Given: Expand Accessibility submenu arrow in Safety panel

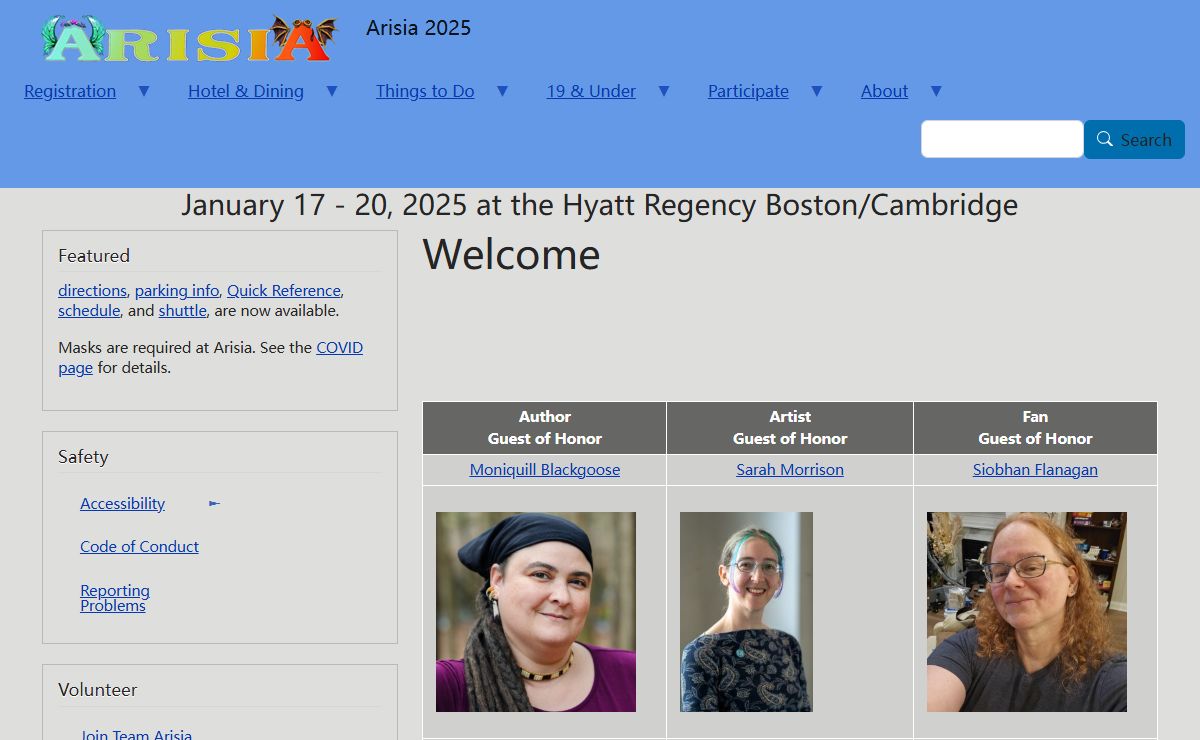Looking at the screenshot, I should pos(214,504).
